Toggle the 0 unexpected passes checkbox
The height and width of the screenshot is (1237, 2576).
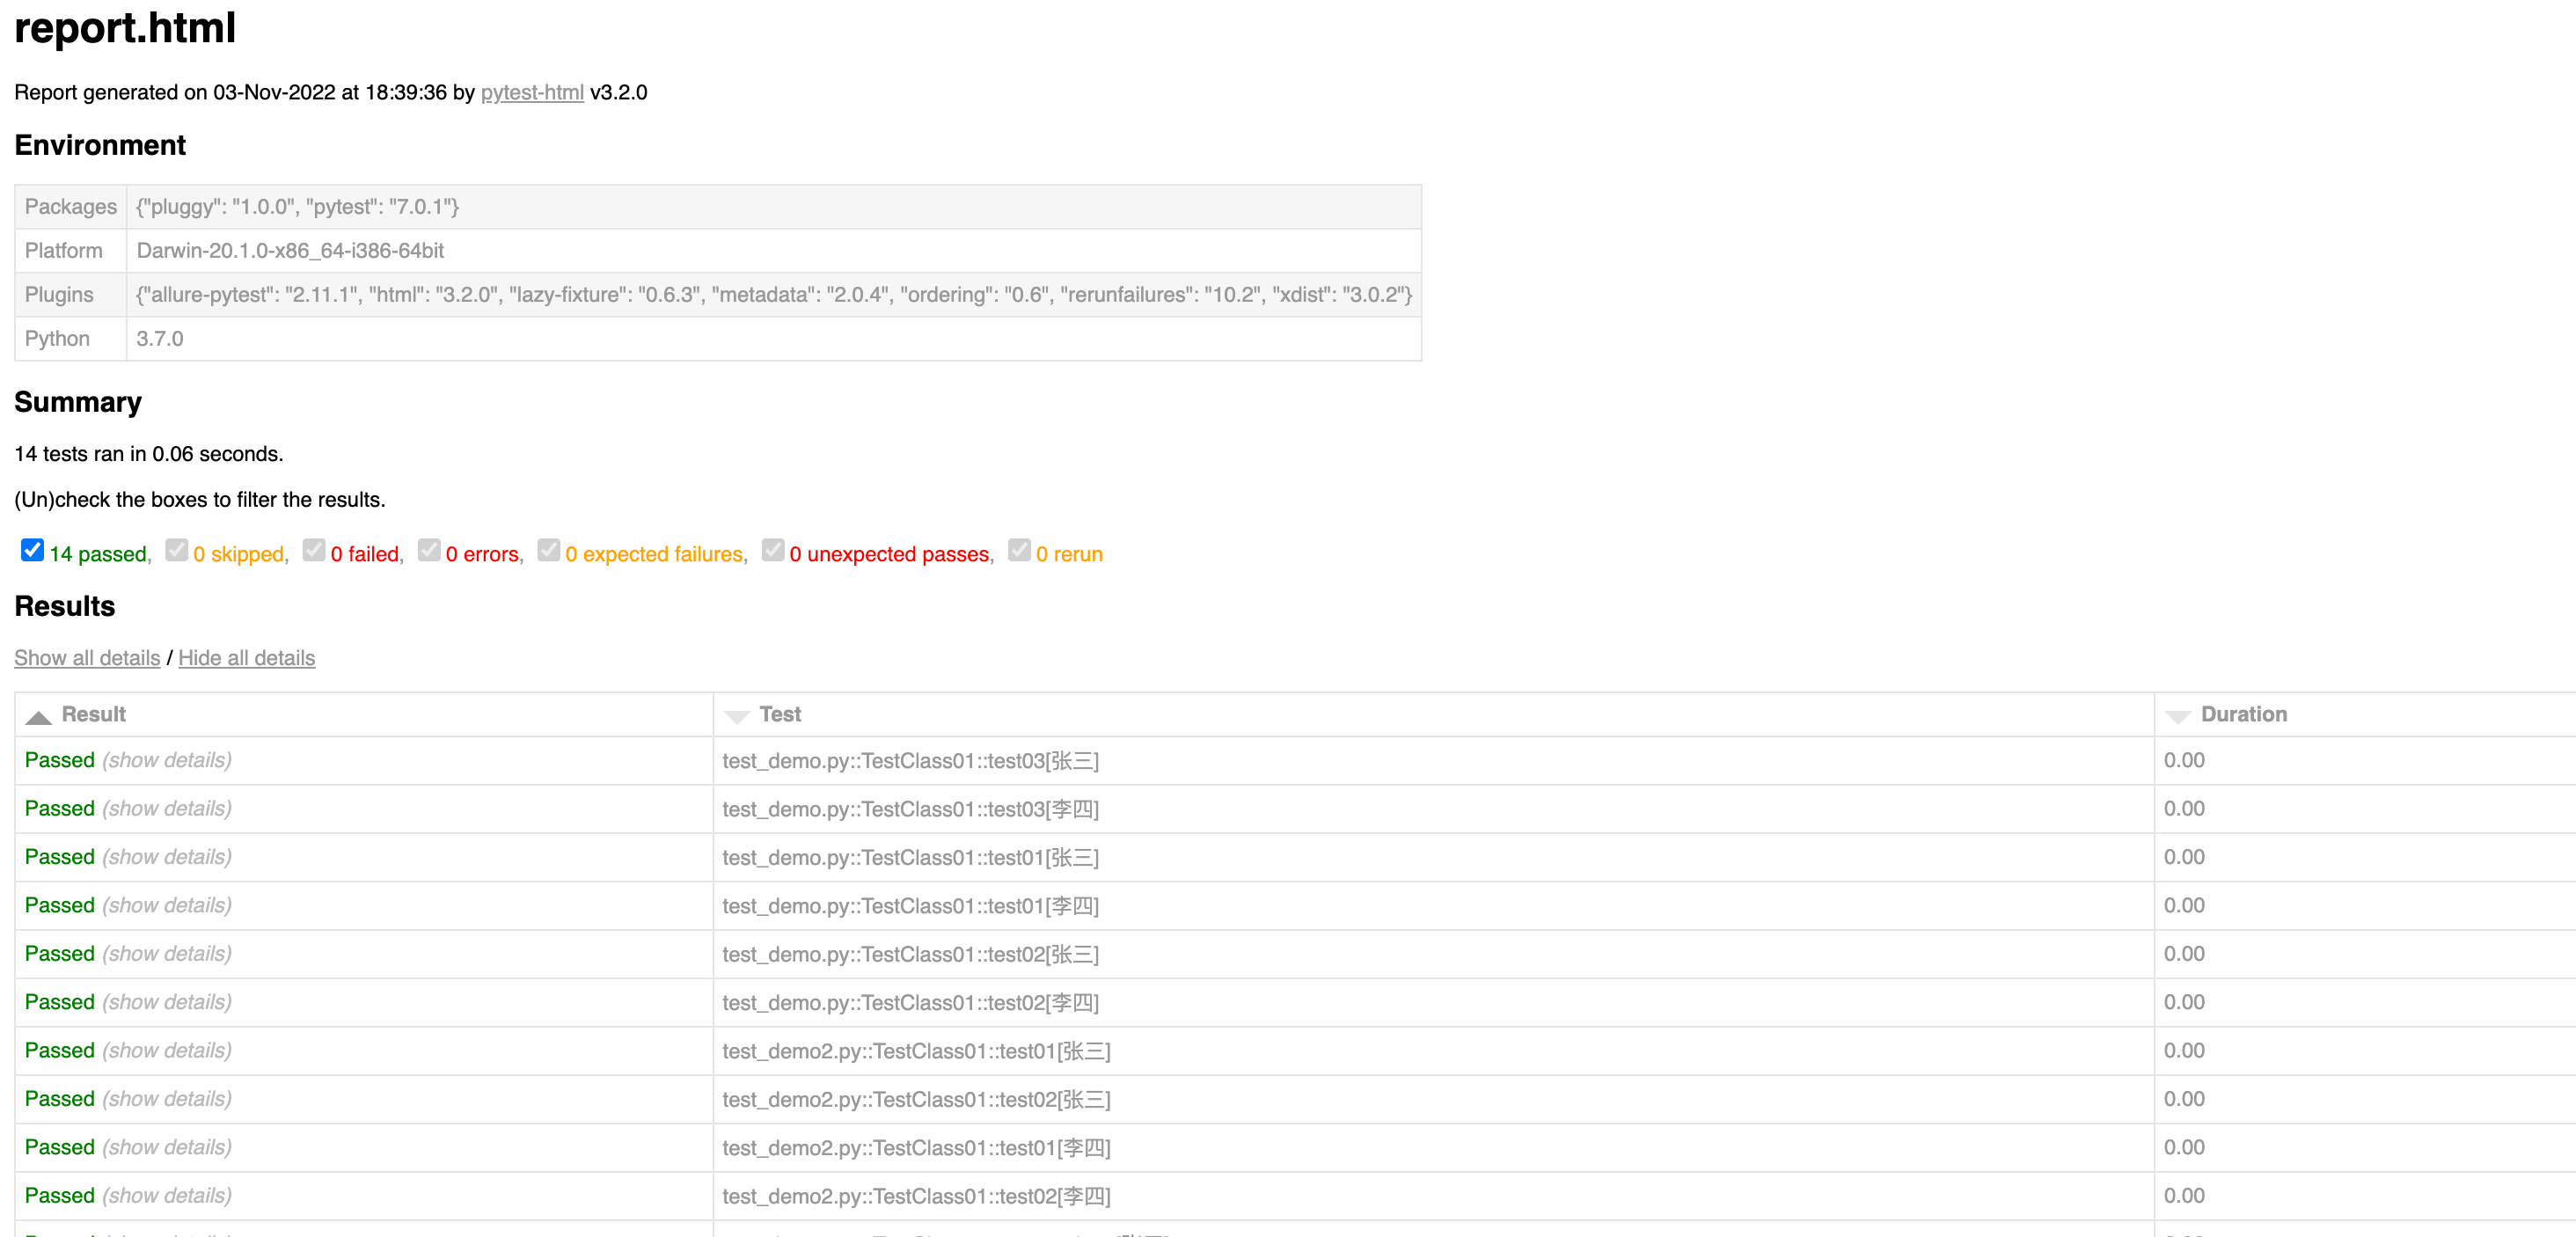[772, 550]
